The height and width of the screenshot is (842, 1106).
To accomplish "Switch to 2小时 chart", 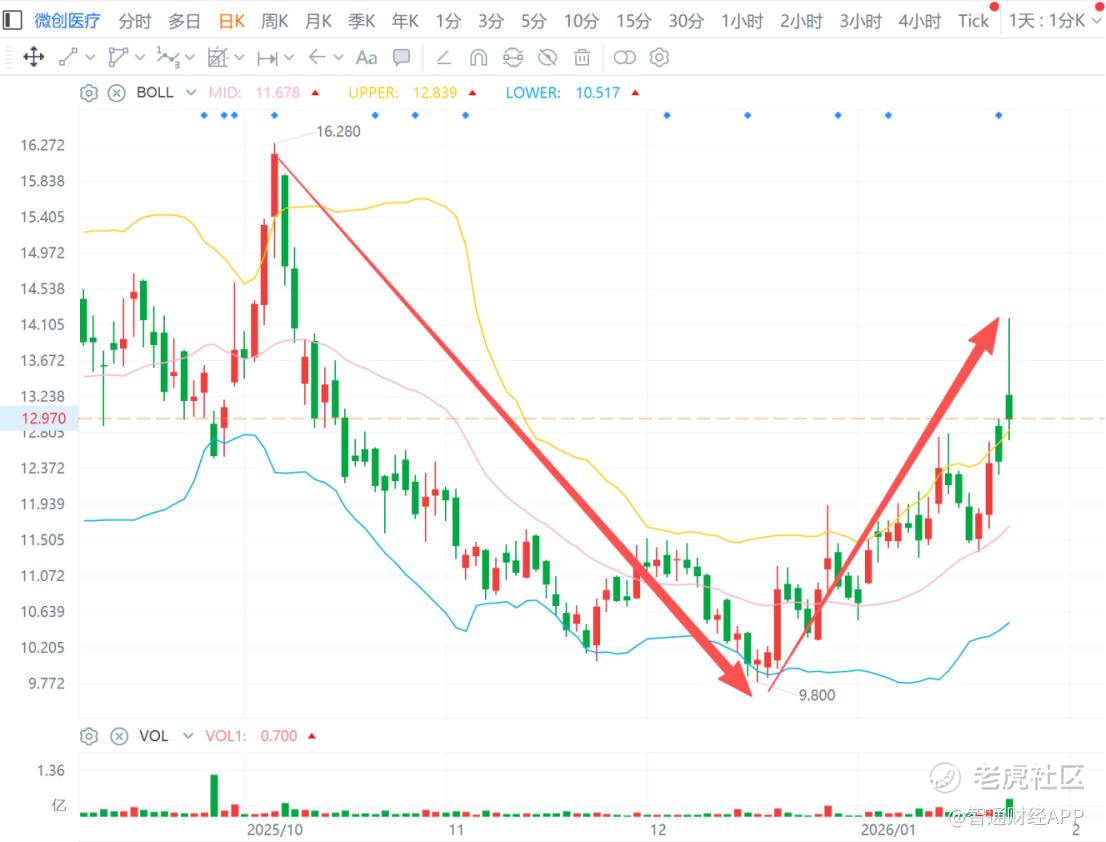I will [x=801, y=21].
